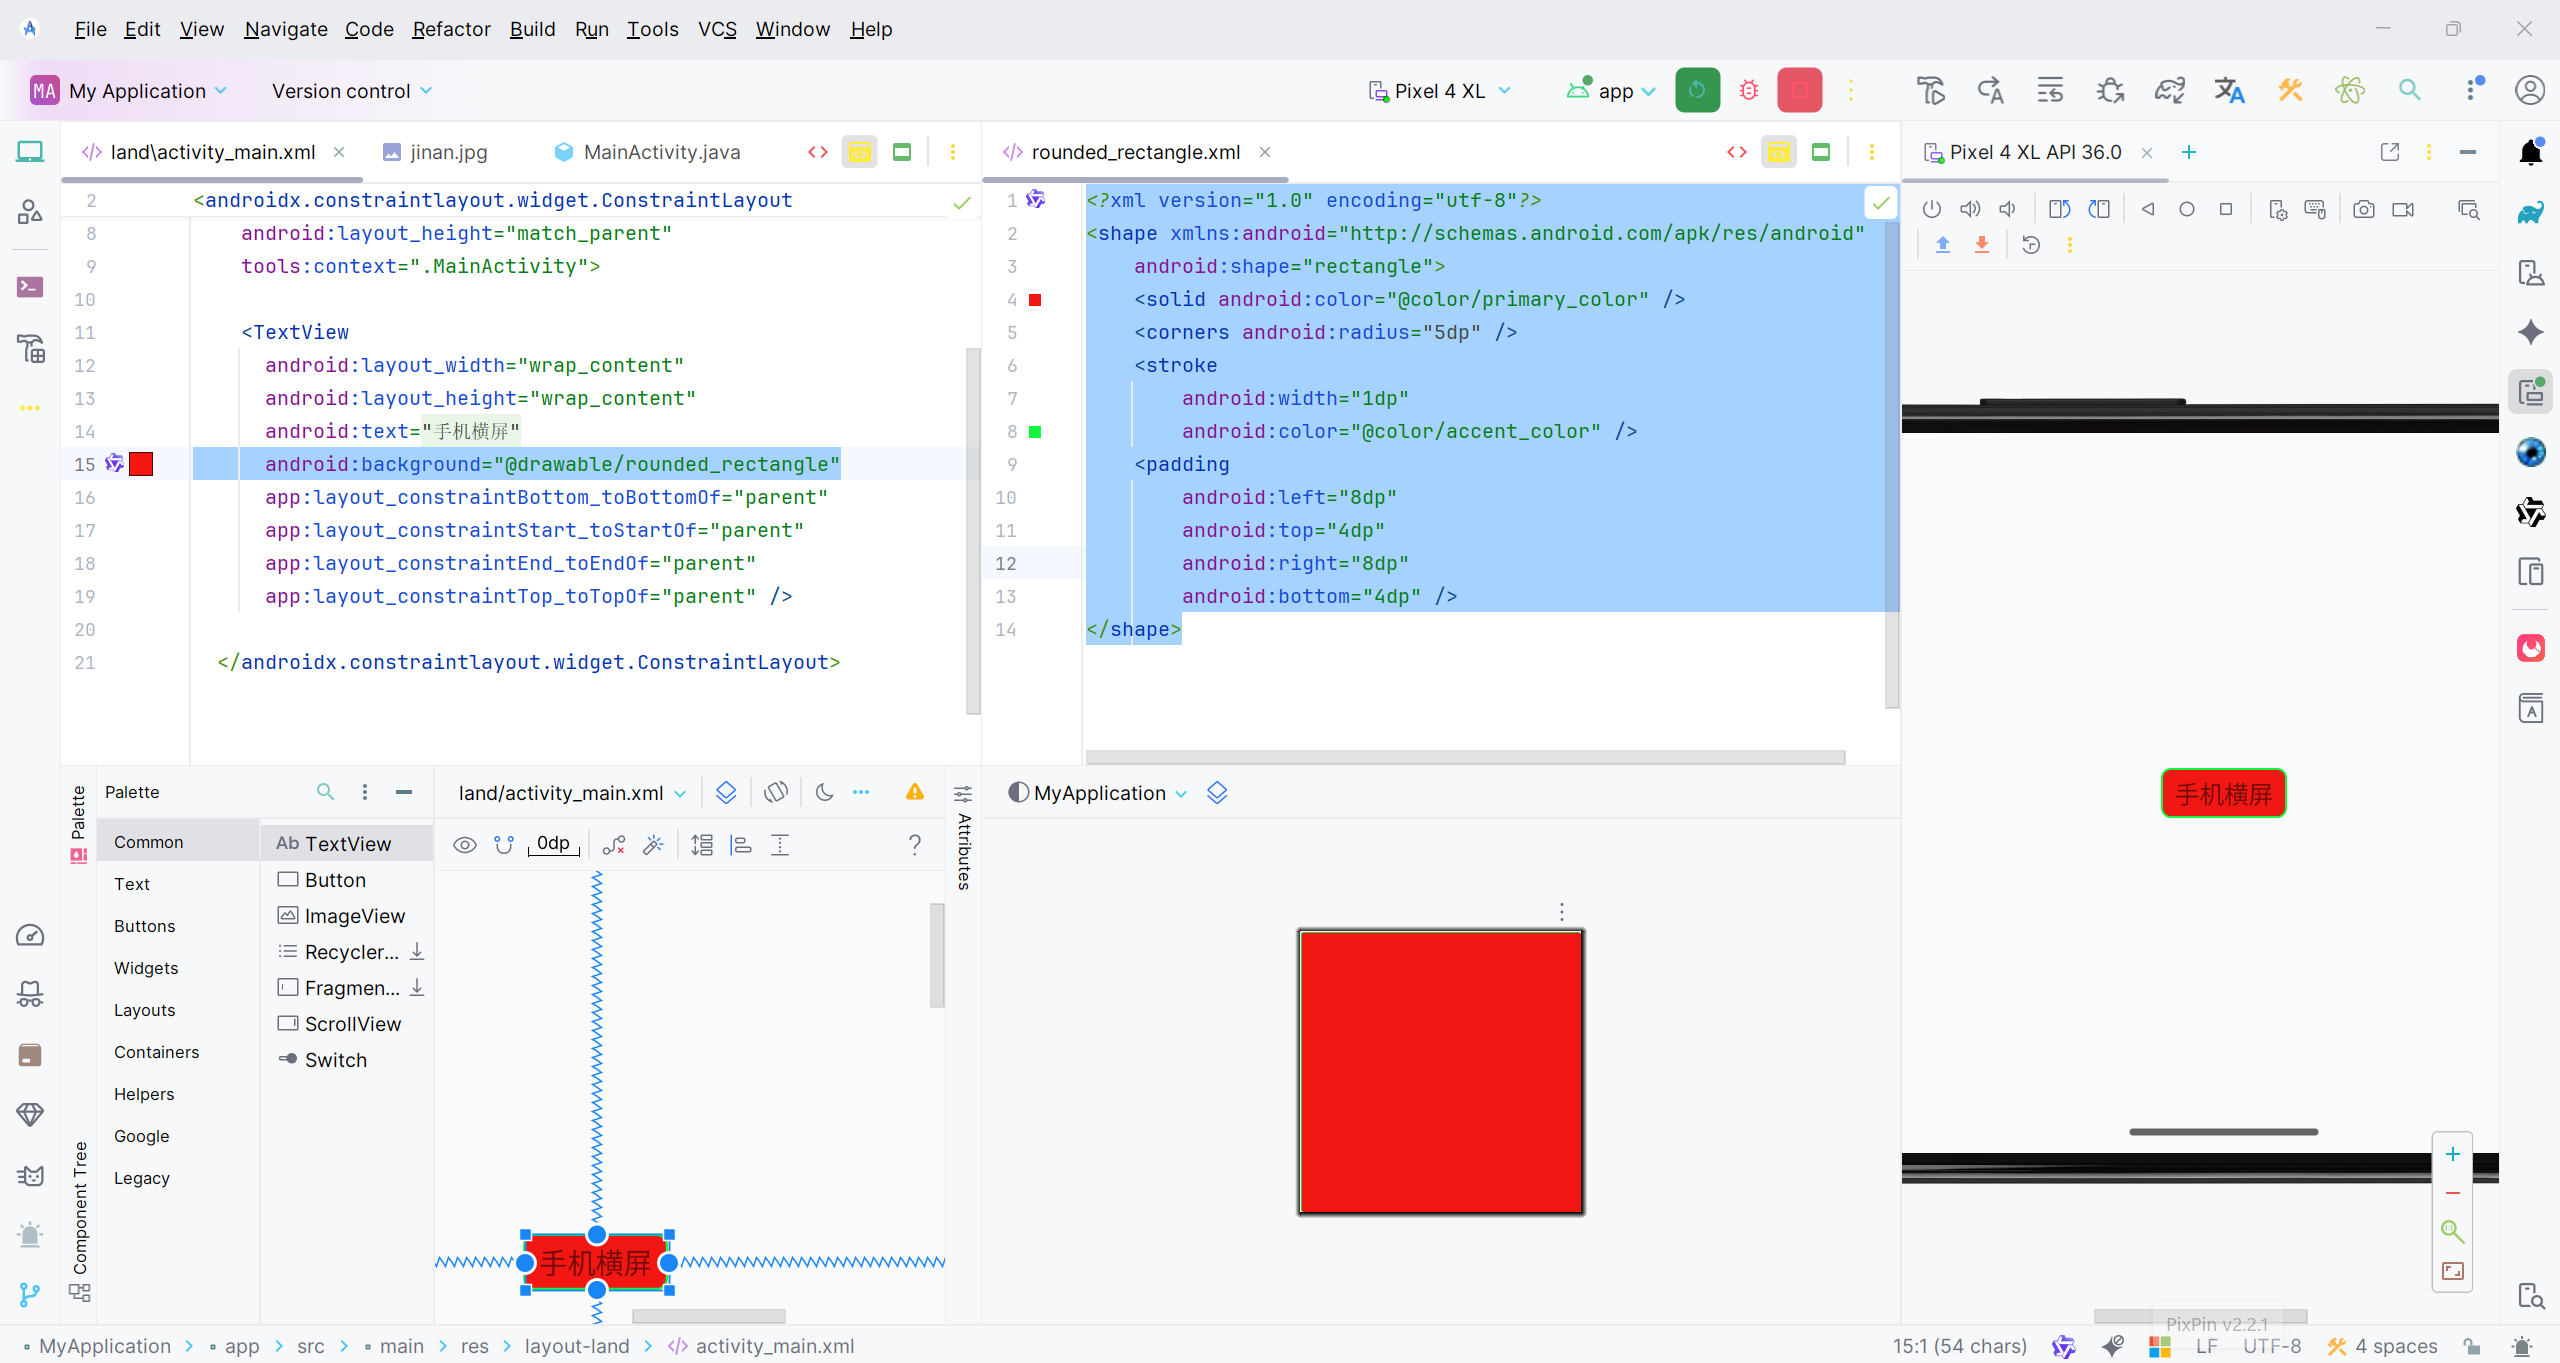Click red color swatch on line 15 gutter
Viewport: 2560px width, 1363px height.
click(x=141, y=464)
